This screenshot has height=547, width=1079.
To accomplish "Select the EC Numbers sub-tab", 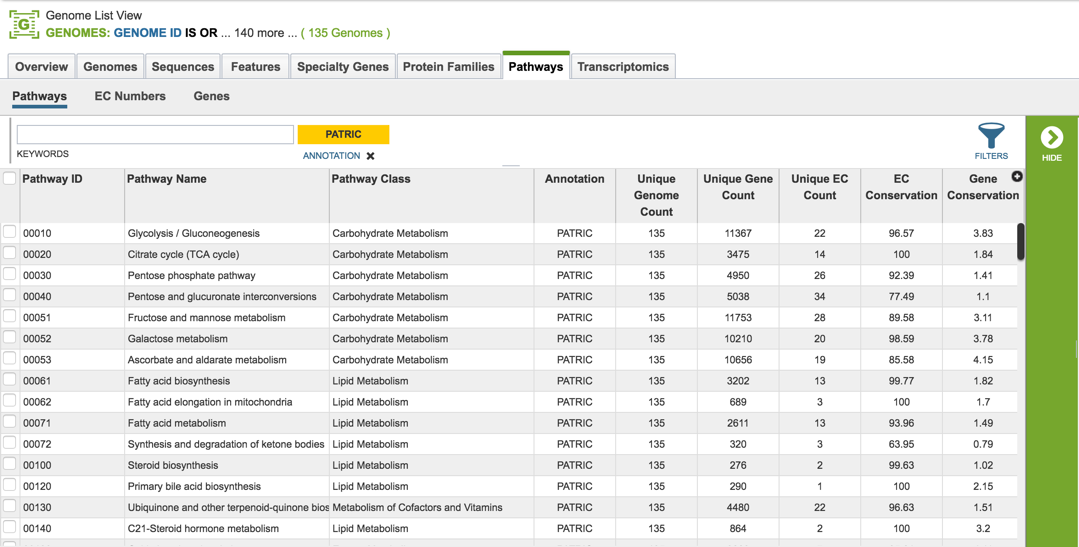I will (130, 96).
